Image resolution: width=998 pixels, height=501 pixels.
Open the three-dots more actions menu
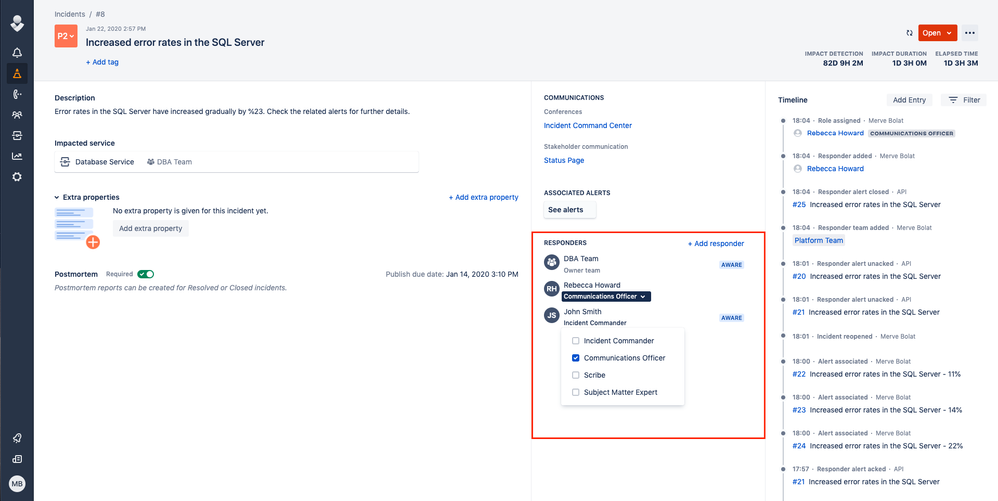point(969,33)
